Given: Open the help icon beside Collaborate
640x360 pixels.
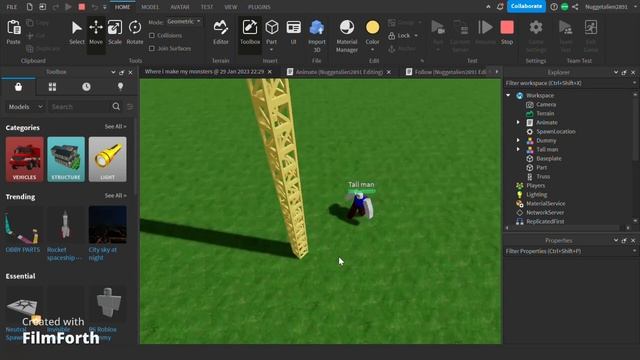Looking at the screenshot, I should (554, 7).
